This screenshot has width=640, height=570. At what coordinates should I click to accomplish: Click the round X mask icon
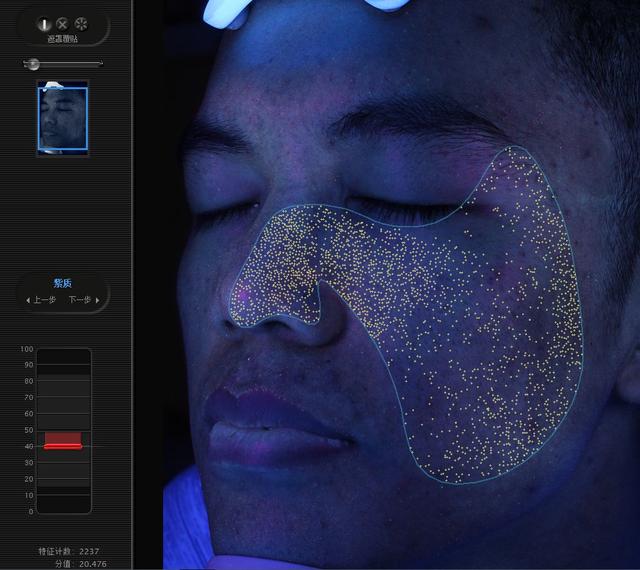click(x=62, y=24)
